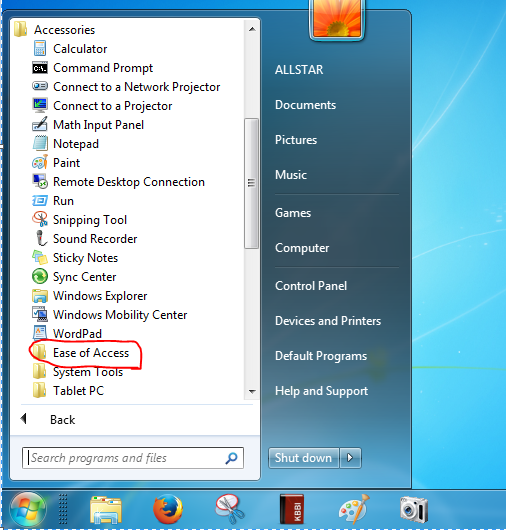Image resolution: width=506 pixels, height=530 pixels.
Task: Open Control Panel
Action: click(x=311, y=286)
